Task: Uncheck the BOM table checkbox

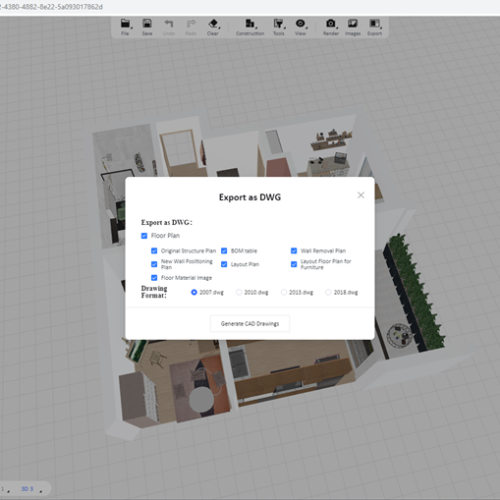Action: click(224, 251)
